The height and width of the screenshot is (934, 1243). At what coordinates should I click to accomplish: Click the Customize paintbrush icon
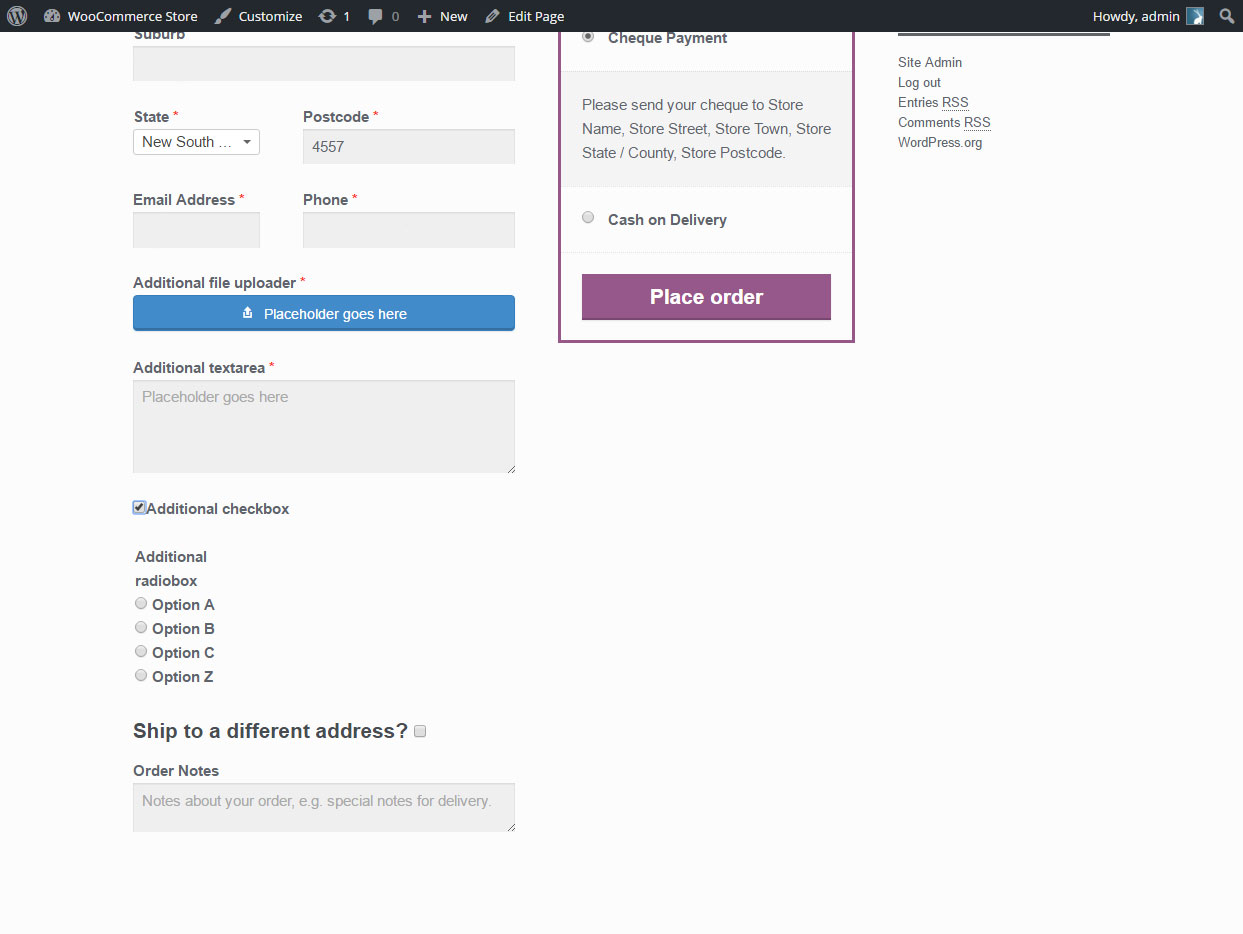[x=223, y=16]
